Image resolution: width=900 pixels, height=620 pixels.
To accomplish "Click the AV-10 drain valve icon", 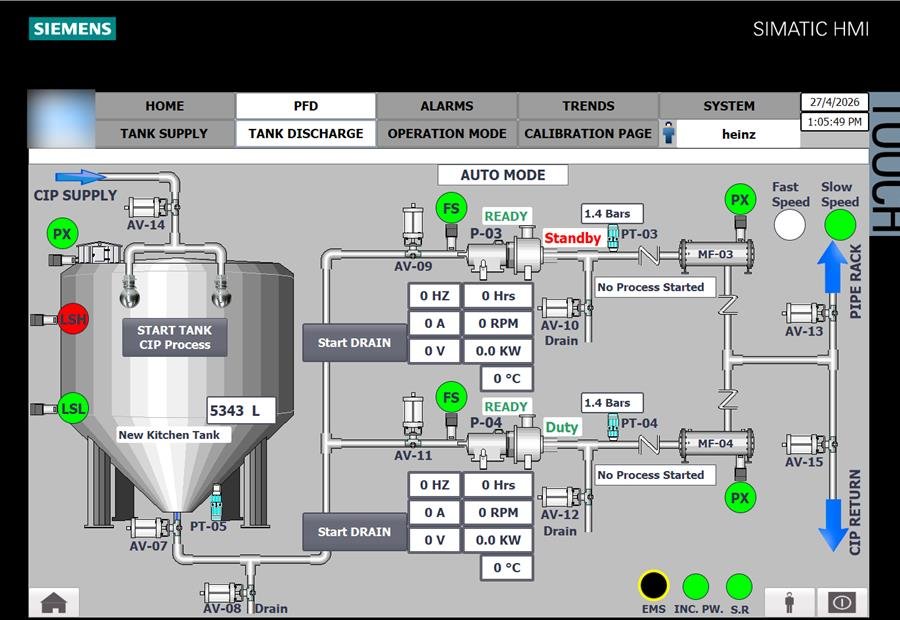I will [x=565, y=308].
